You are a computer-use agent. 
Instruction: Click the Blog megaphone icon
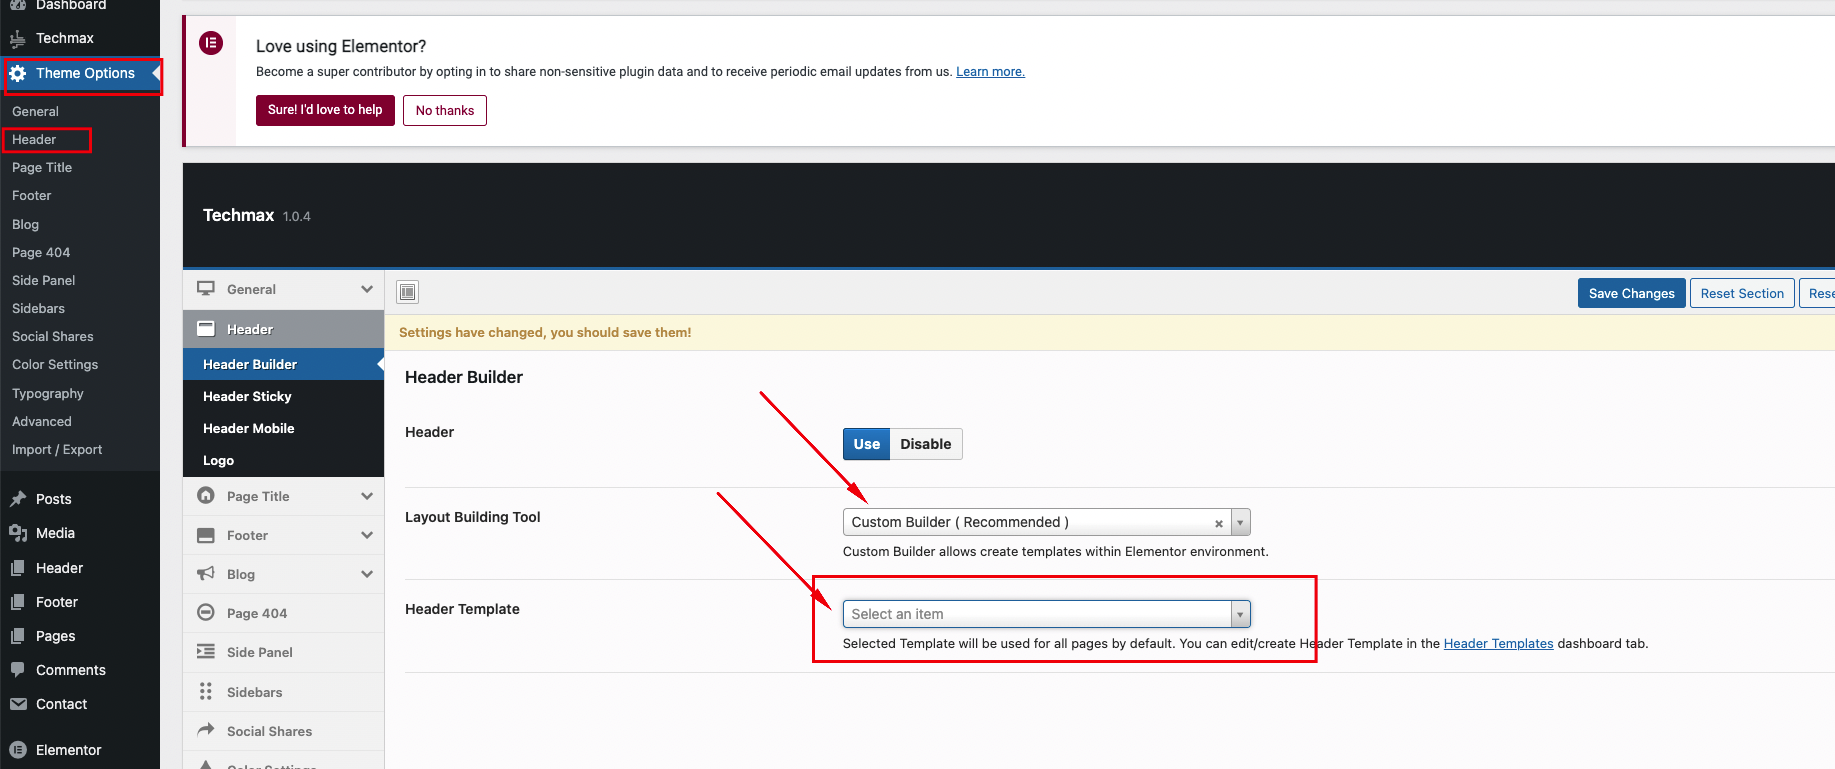pos(206,574)
